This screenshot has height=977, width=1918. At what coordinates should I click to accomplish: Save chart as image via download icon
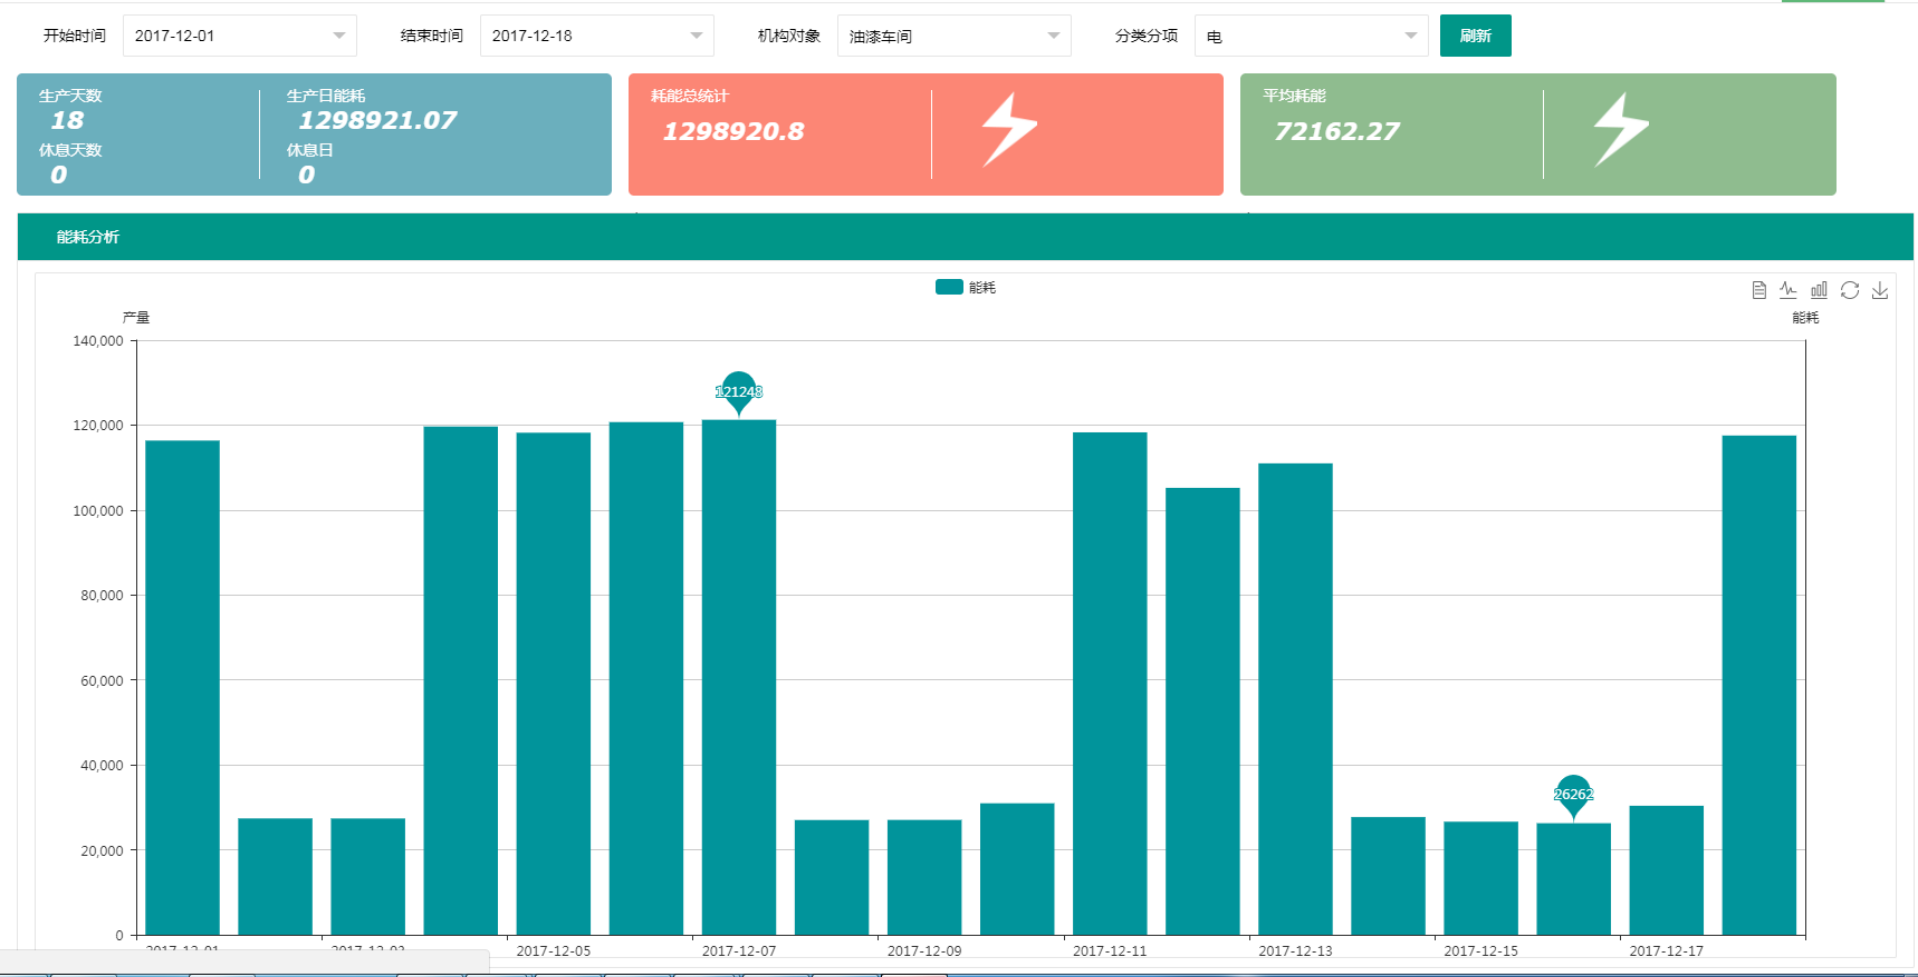(x=1880, y=290)
